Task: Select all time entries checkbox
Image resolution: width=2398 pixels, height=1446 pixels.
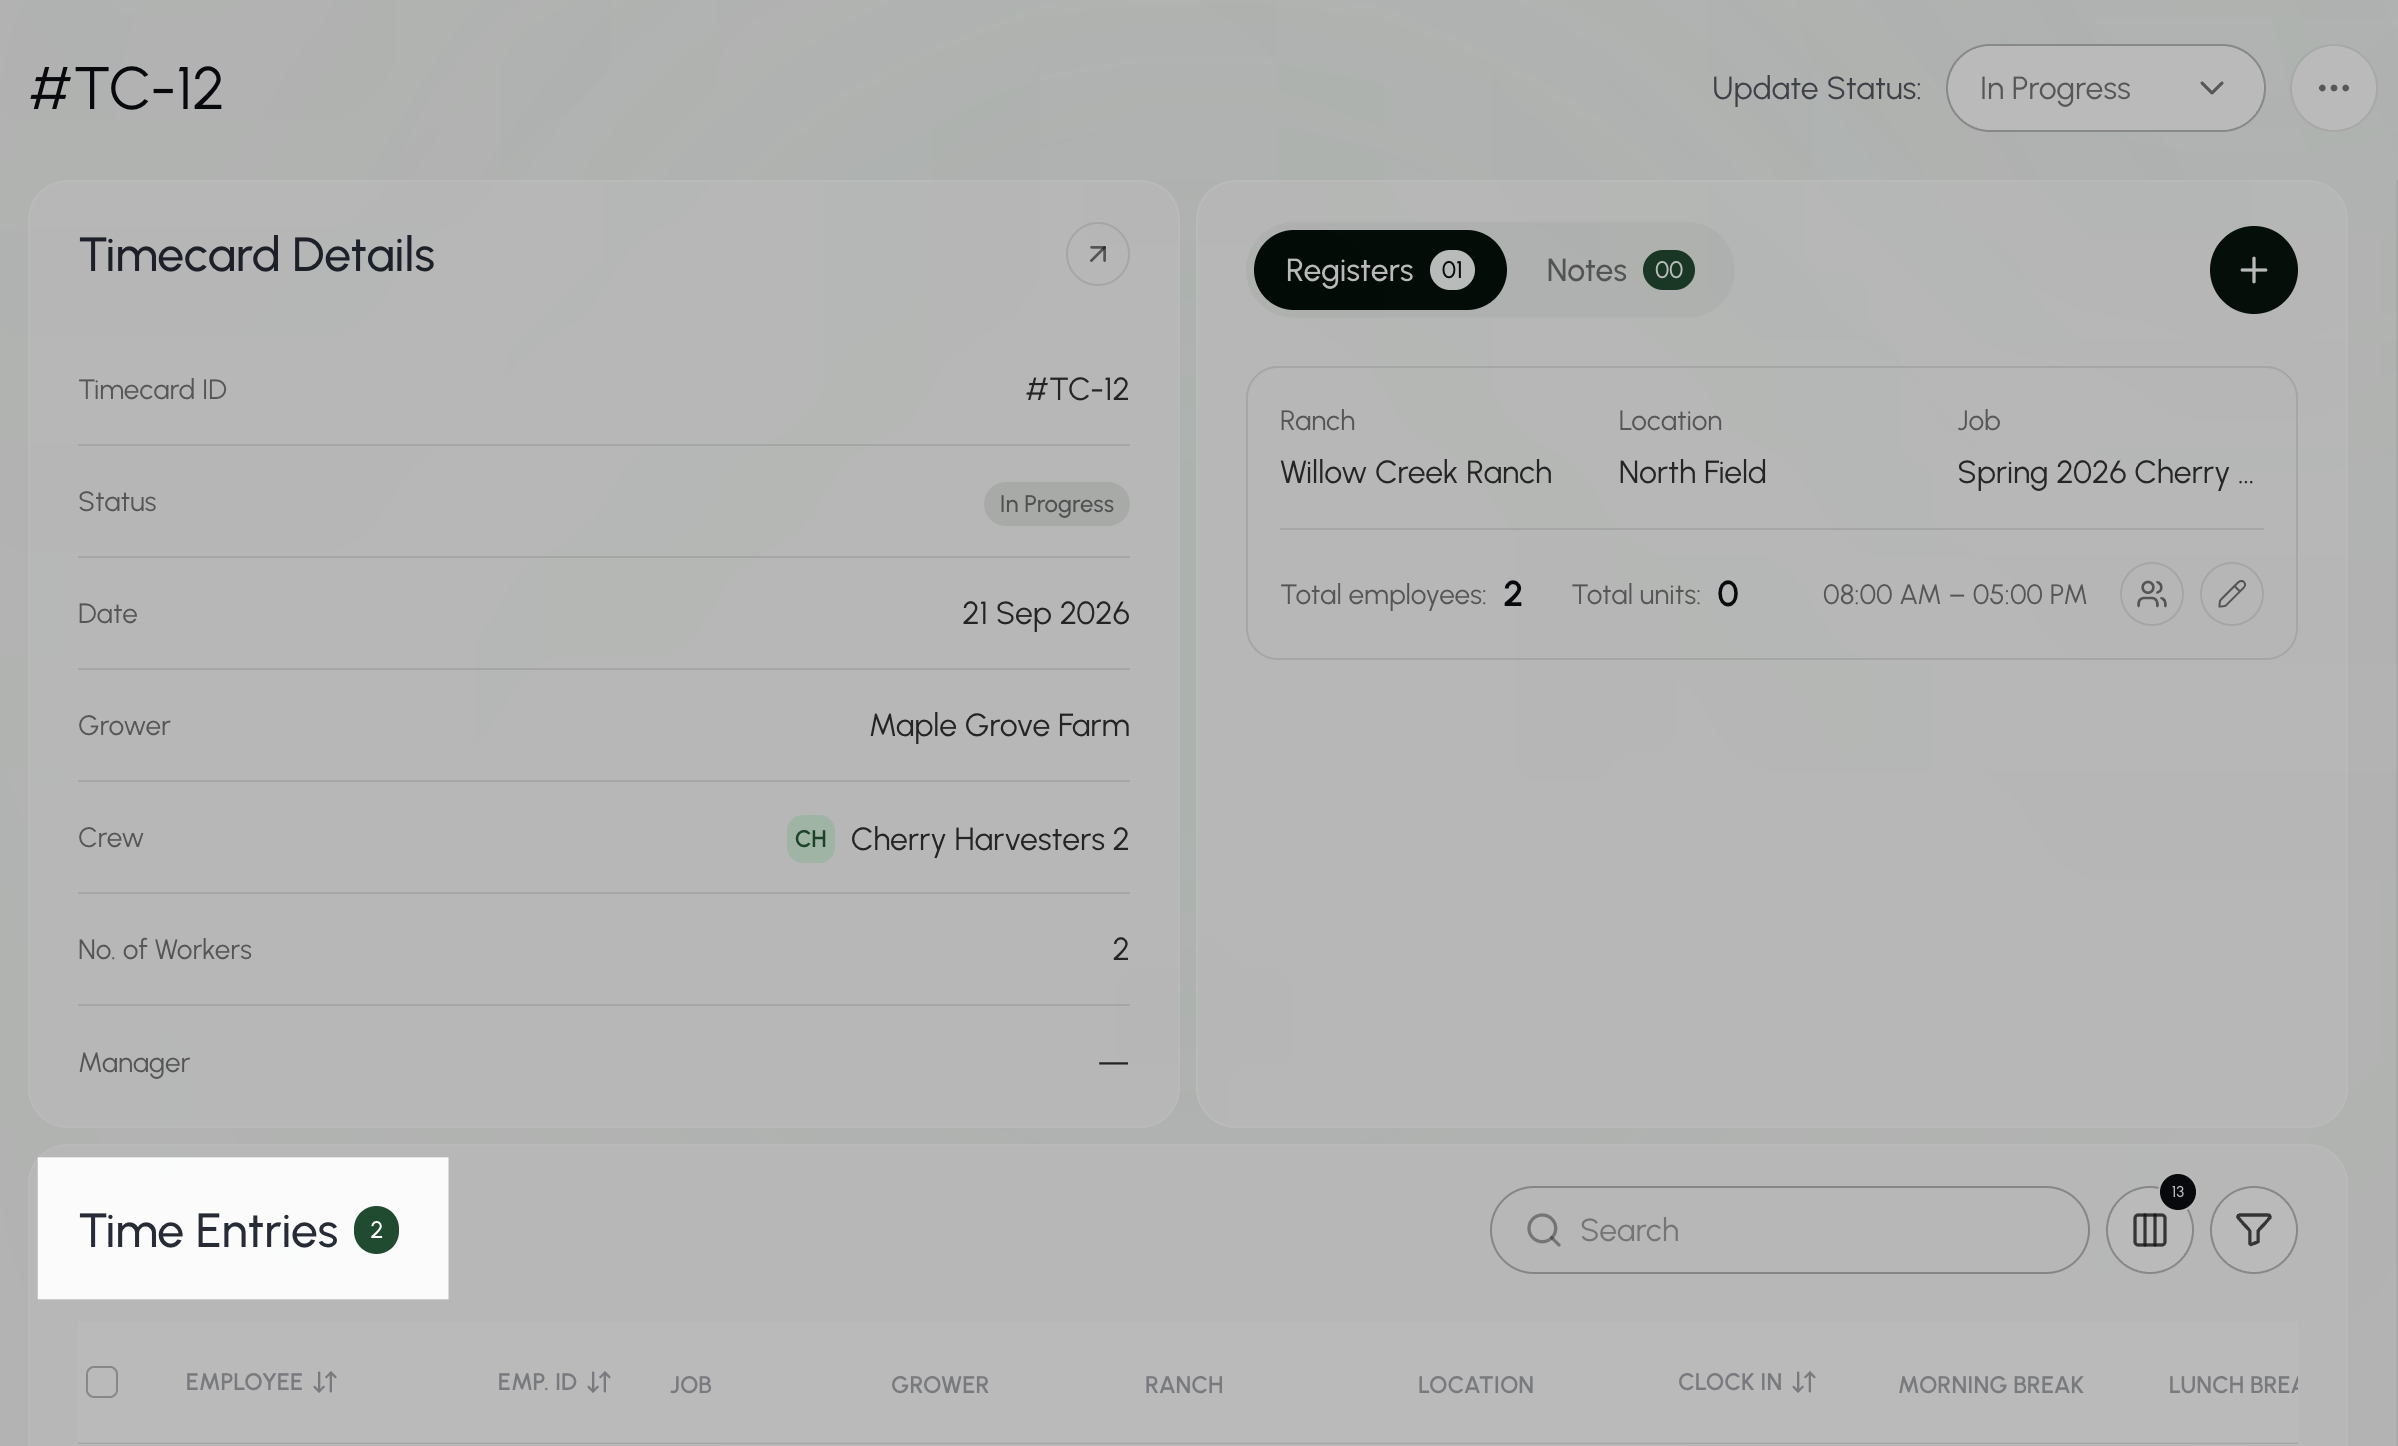Action: click(x=102, y=1382)
